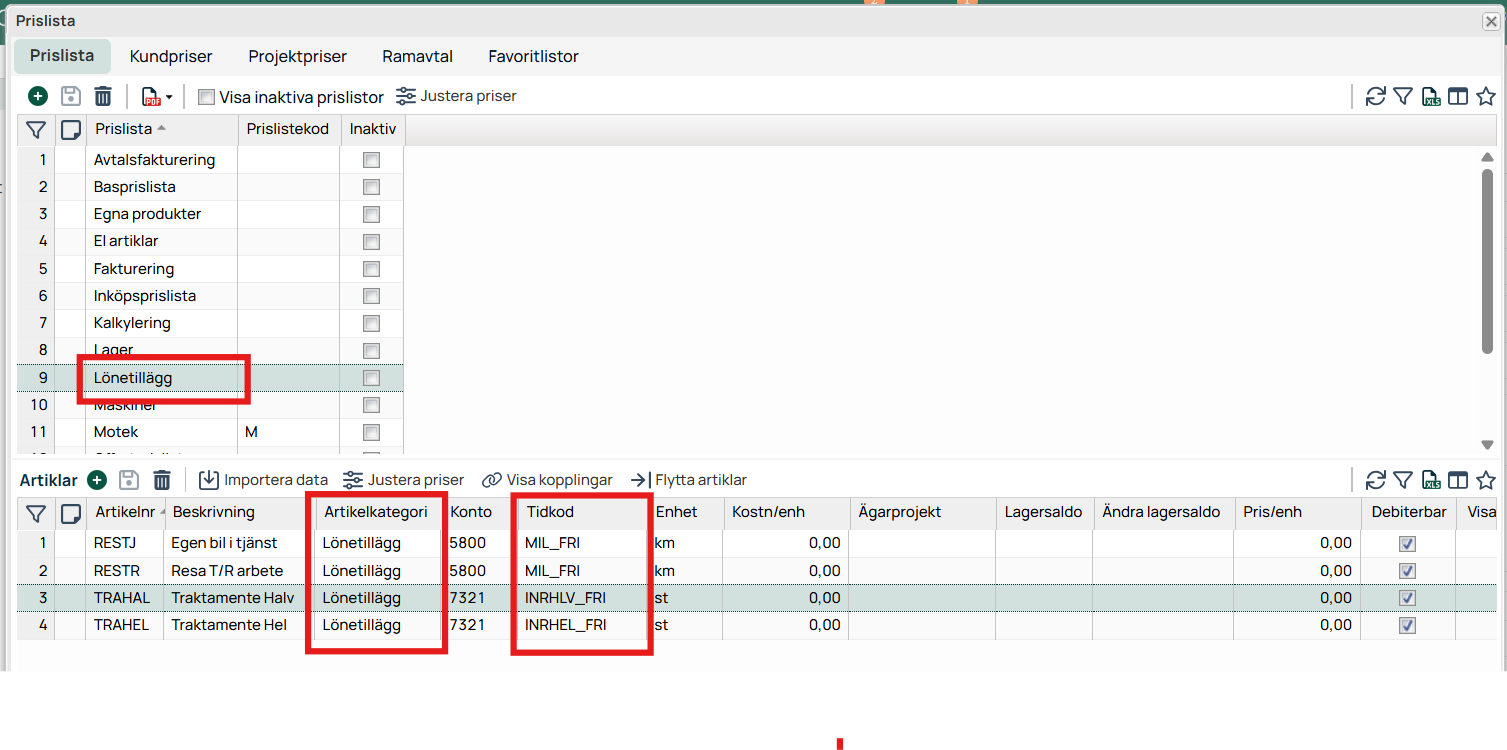Open the Ramavtal tab
1507x750 pixels.
coord(417,57)
